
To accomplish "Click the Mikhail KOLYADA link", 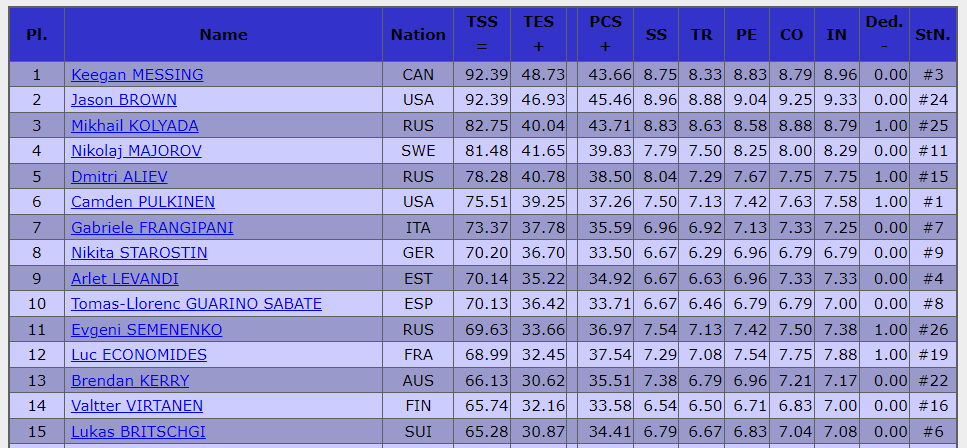I will click(x=134, y=126).
